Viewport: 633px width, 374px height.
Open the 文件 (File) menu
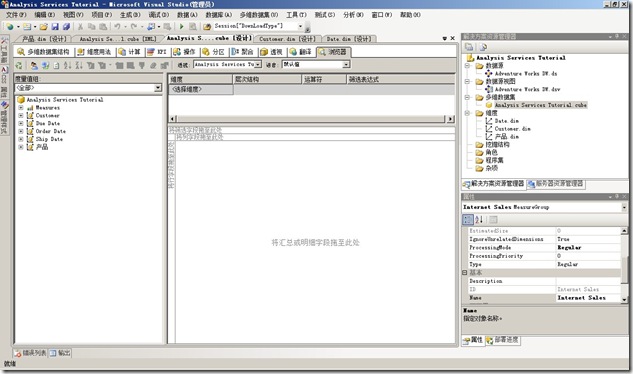coord(16,15)
